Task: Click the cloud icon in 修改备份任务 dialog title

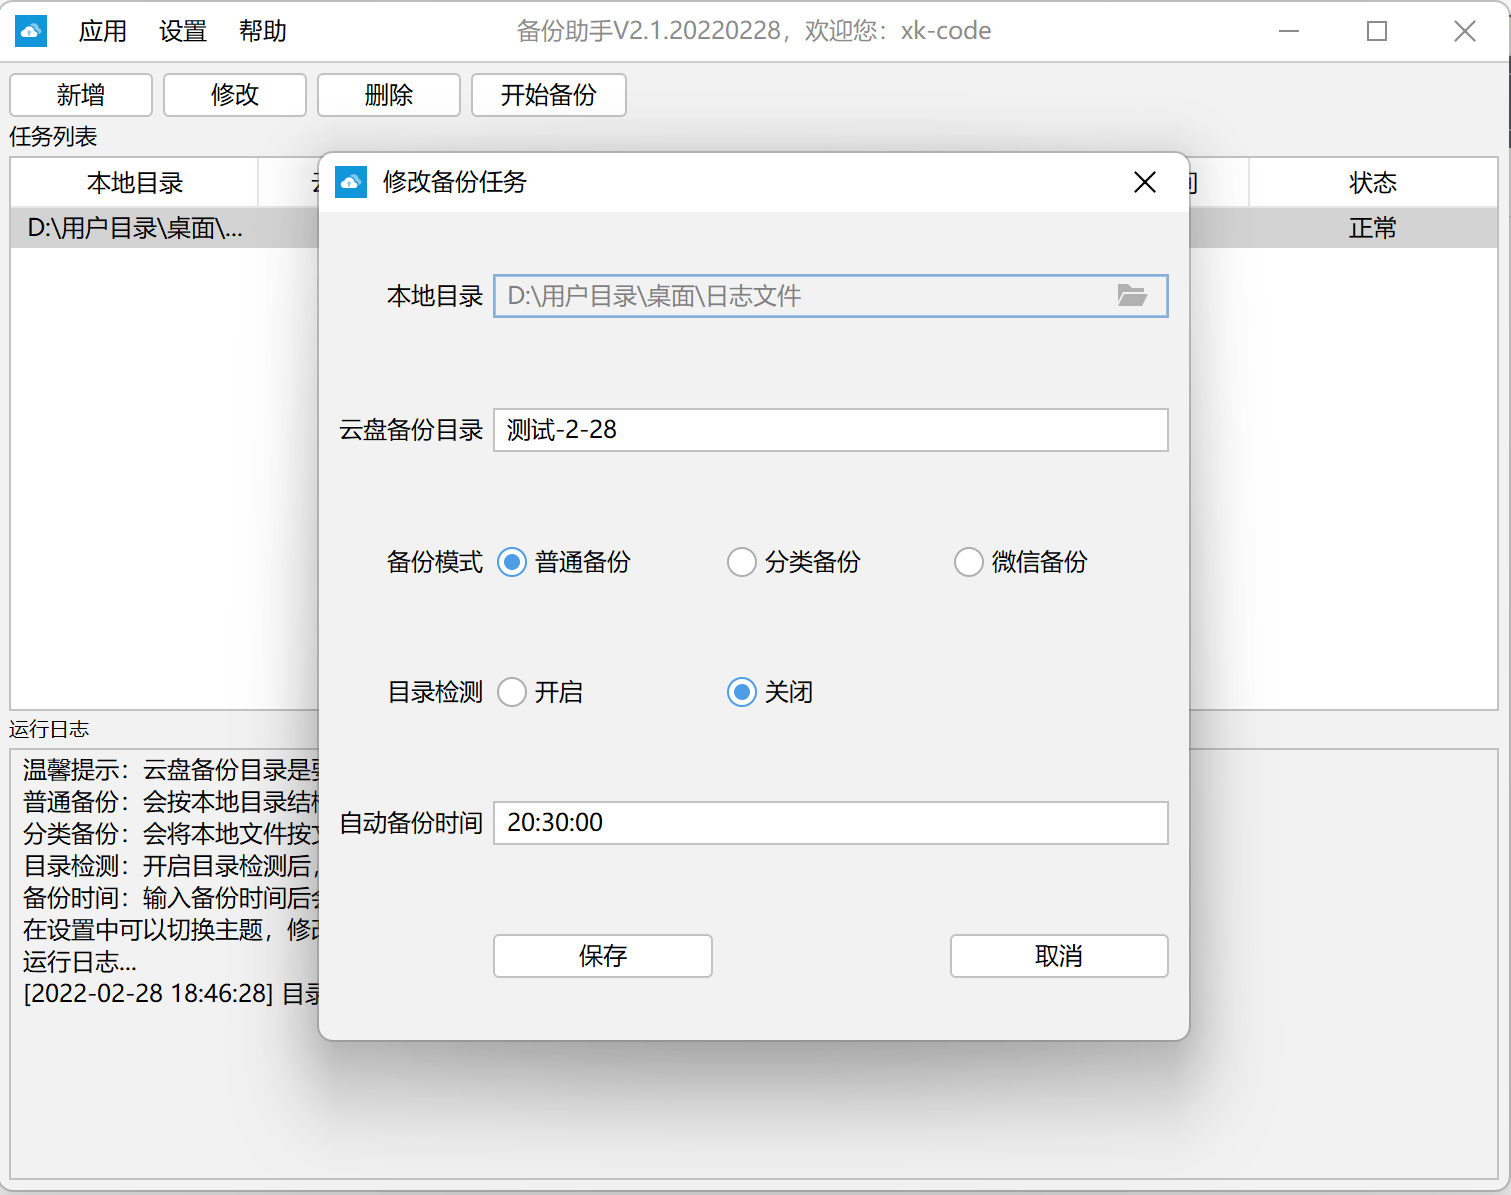Action: [x=350, y=182]
